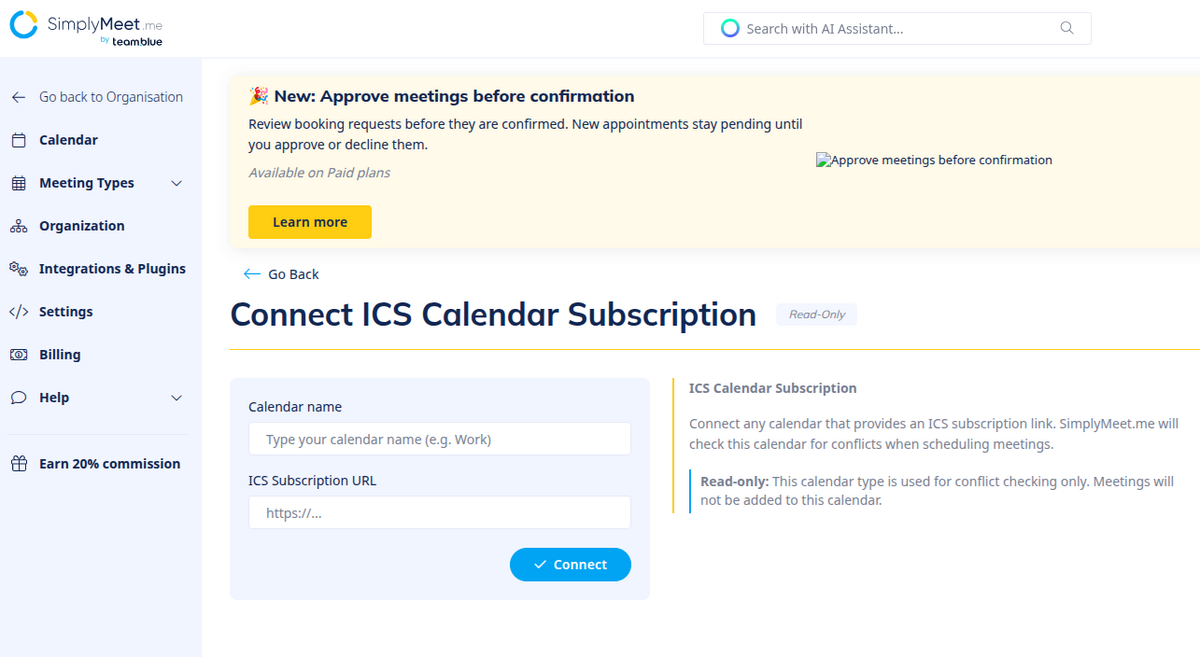Click the Organization hierarchy icon
Screen dimensions: 1200x657
(x=18, y=226)
